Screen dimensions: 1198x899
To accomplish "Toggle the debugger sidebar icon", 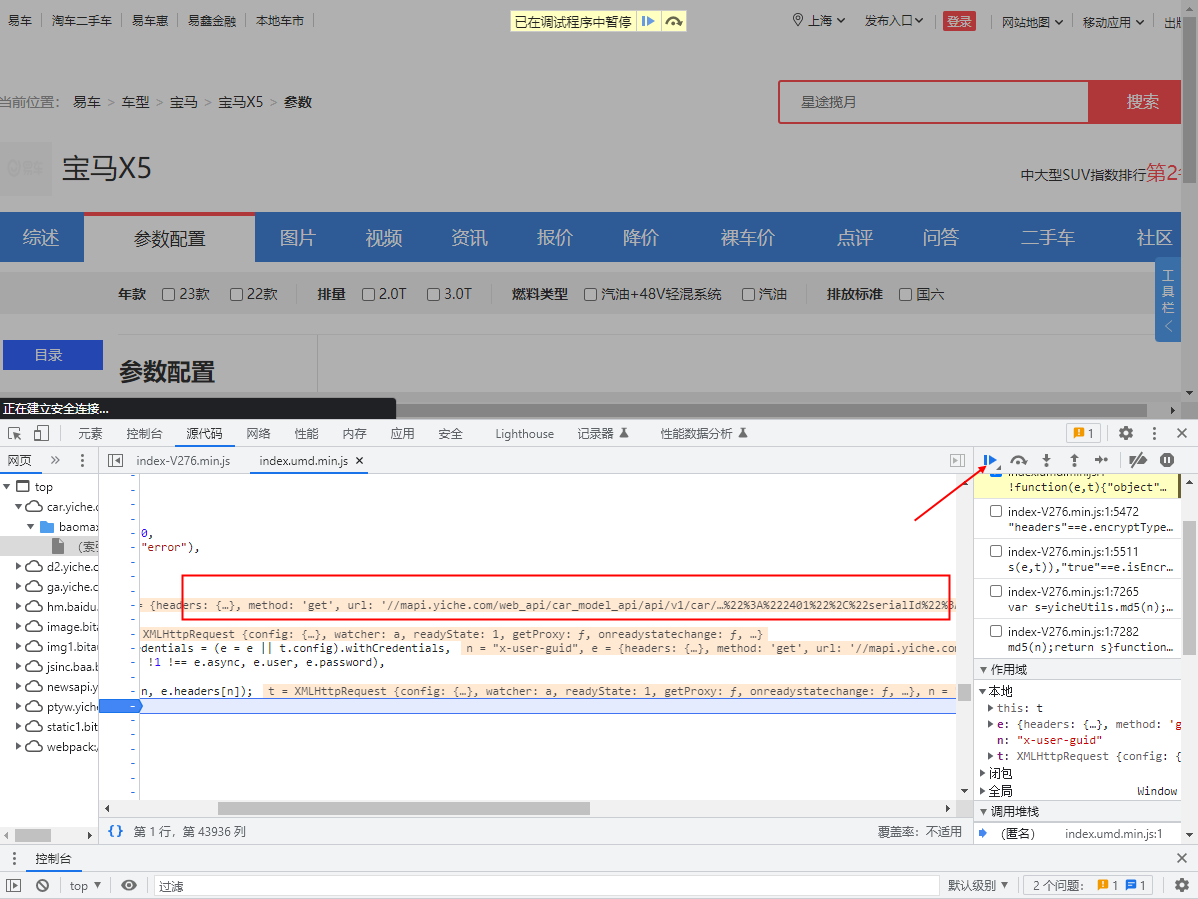I will 957,461.
